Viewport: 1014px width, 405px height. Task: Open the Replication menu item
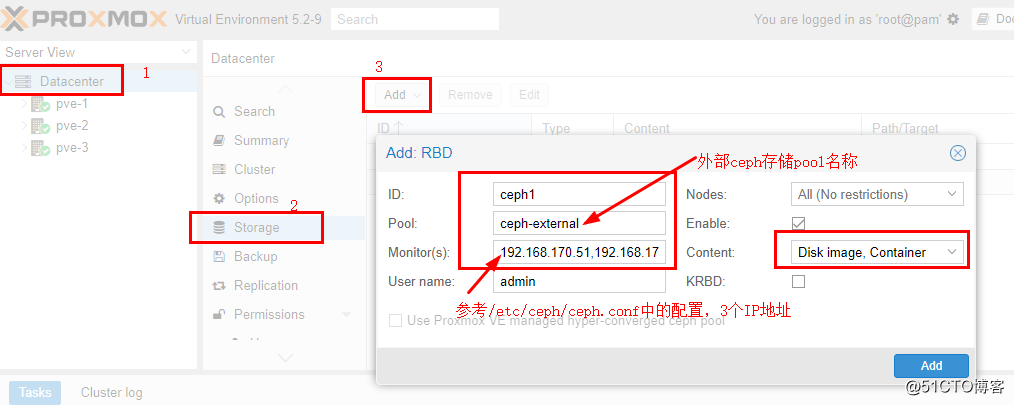click(284, 285)
